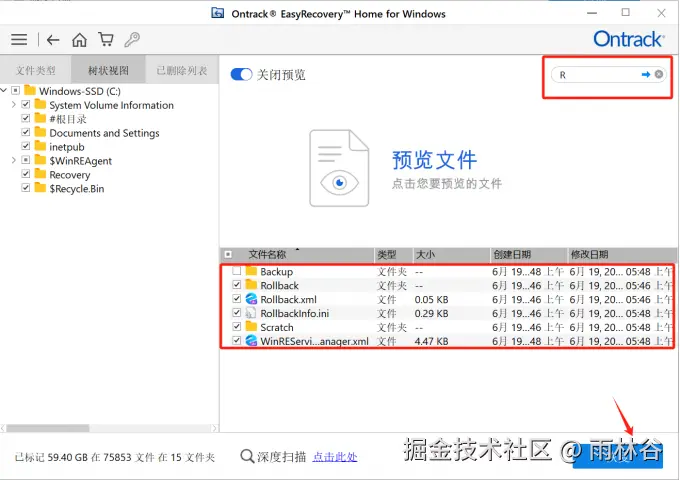Select the Recovery folder label in tree

(x=70, y=174)
